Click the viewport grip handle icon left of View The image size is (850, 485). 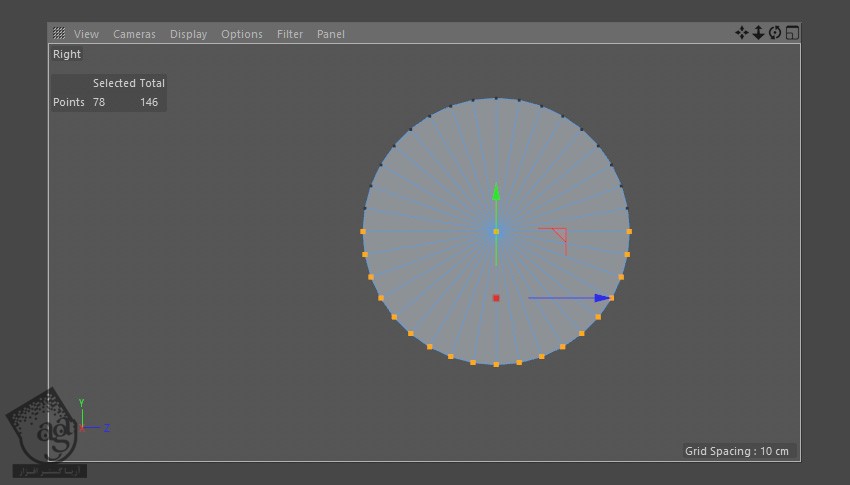tap(59, 34)
